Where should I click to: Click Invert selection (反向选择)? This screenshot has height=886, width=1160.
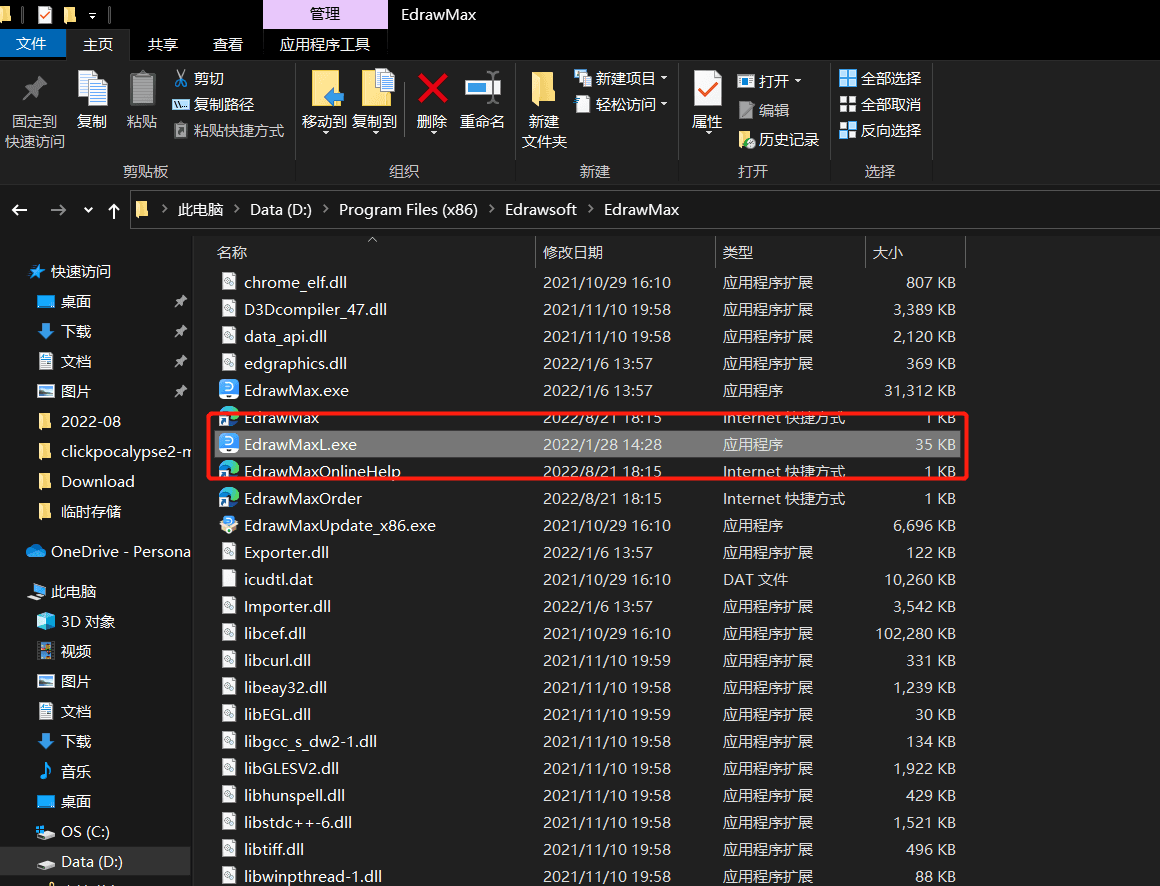tap(880, 130)
